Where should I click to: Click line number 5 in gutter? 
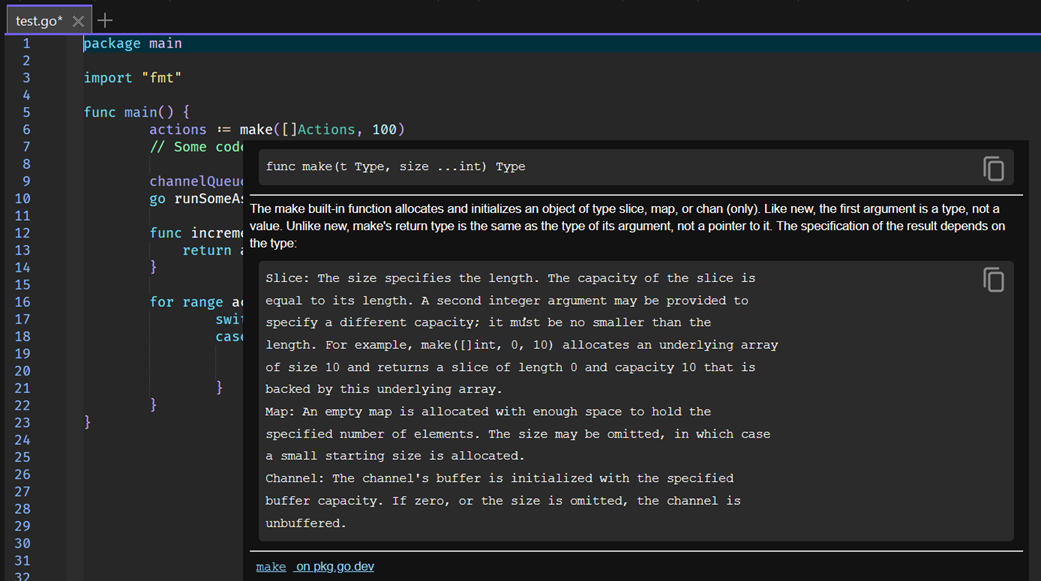(x=27, y=113)
